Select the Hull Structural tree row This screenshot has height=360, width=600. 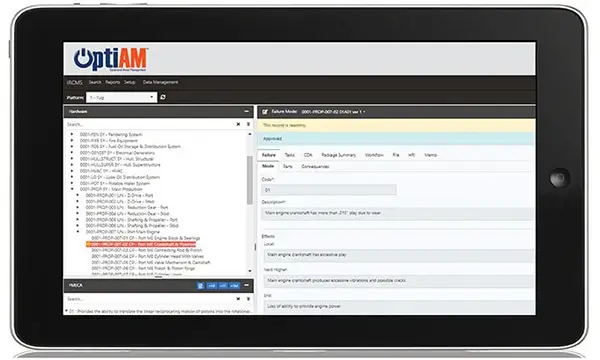click(x=117, y=159)
